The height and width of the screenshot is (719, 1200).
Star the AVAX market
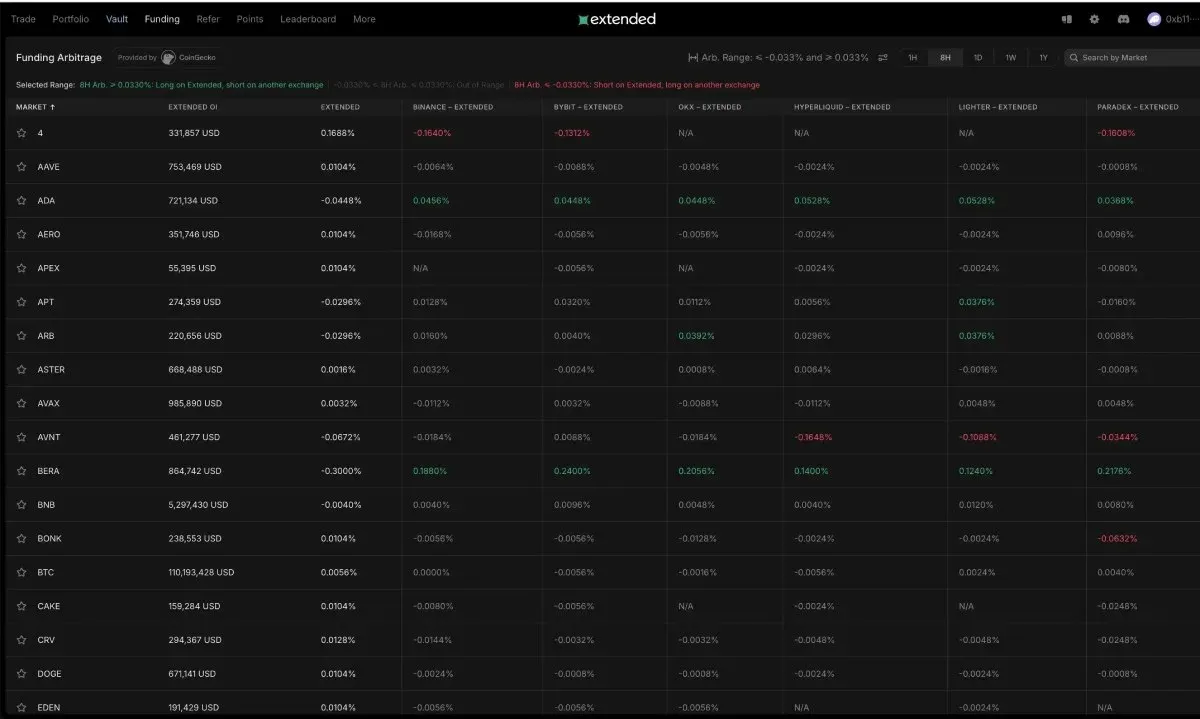tap(21, 403)
